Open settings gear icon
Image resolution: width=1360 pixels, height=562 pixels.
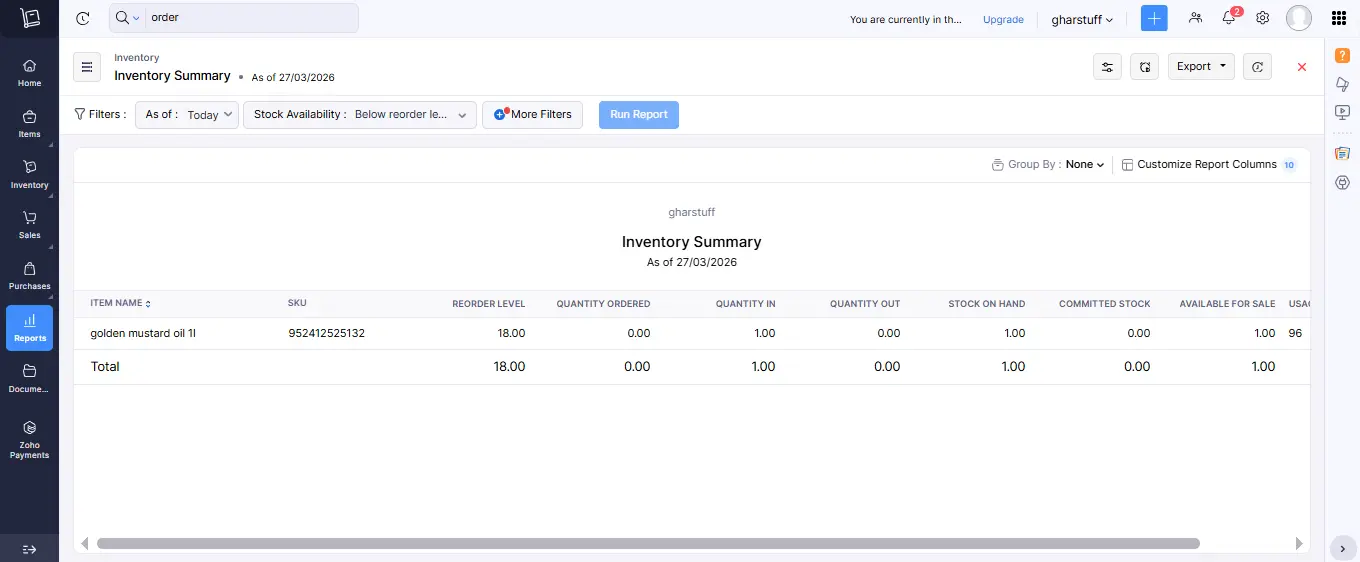1263,18
